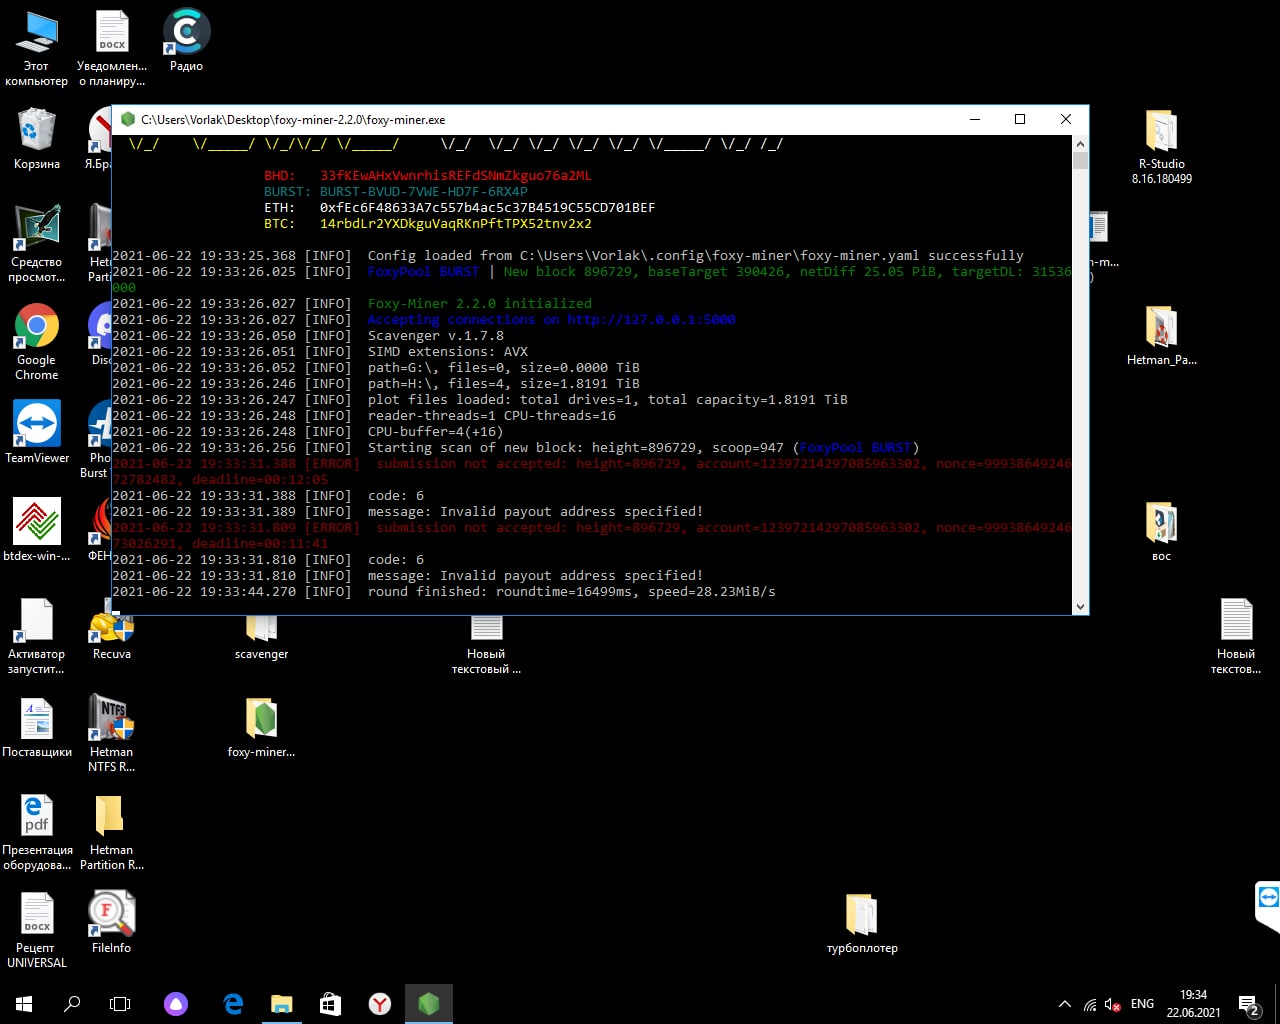Switch the ENG input language indicator
The width and height of the screenshot is (1280, 1024).
tap(1142, 1004)
